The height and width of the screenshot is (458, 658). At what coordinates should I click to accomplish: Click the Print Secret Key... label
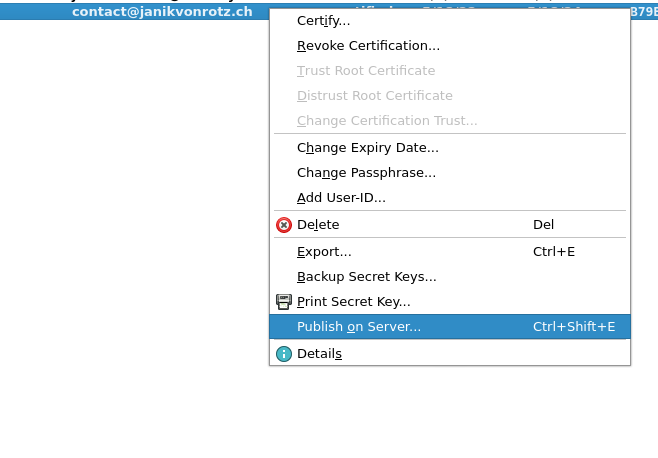tap(353, 302)
